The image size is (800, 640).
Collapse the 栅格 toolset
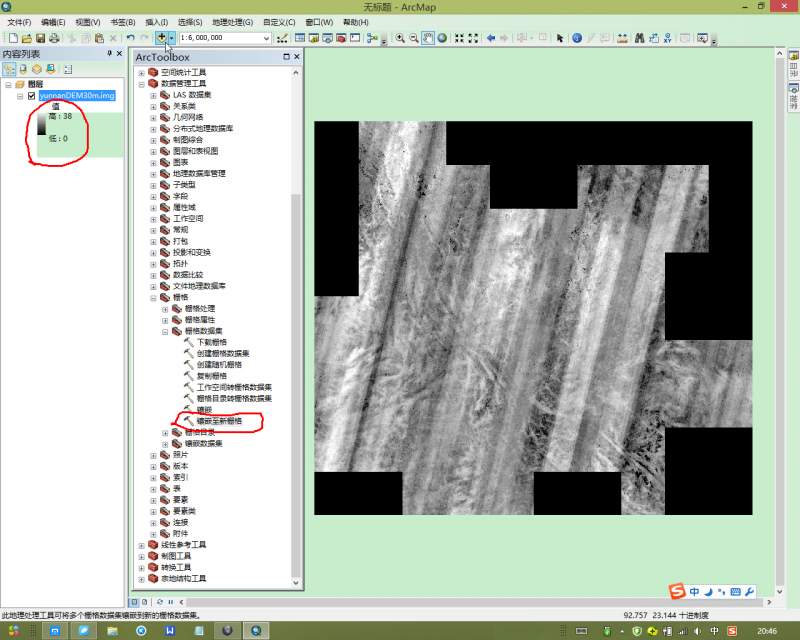(153, 298)
